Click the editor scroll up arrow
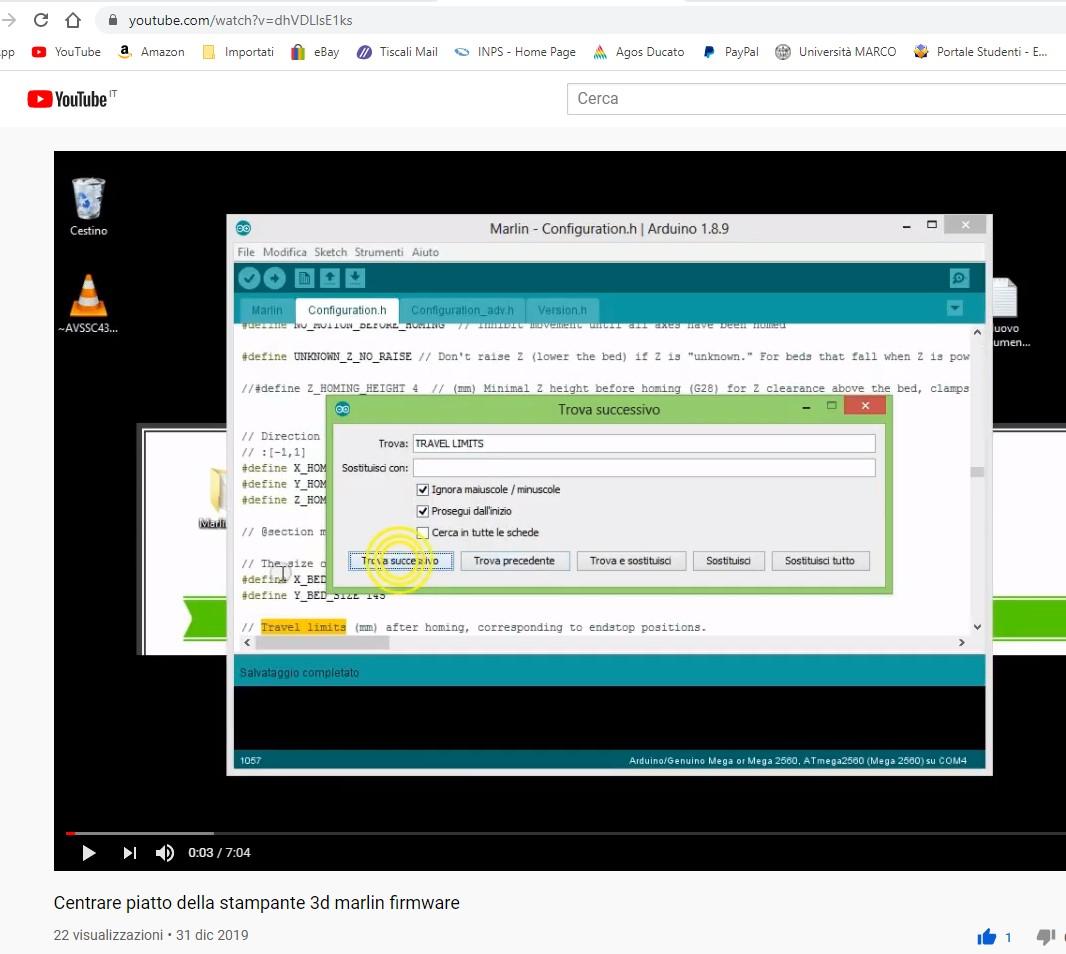 977,333
